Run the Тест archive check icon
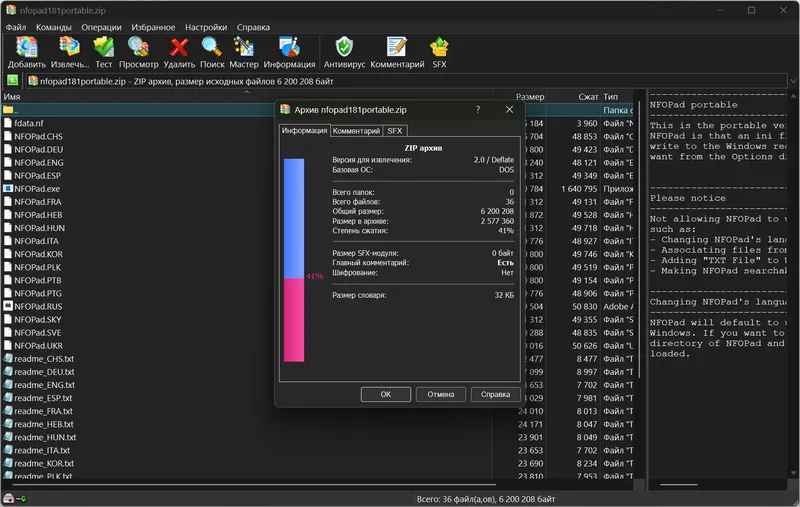The image size is (800, 507). [104, 47]
